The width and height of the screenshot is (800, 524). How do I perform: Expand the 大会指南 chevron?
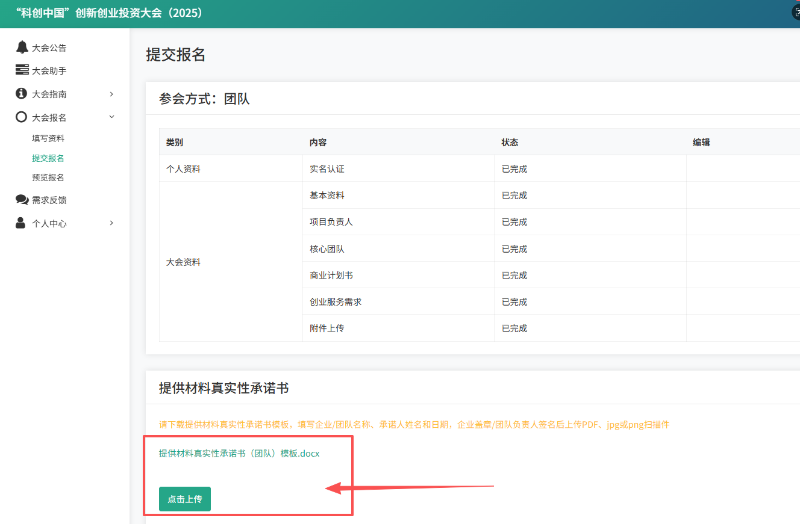tap(111, 94)
